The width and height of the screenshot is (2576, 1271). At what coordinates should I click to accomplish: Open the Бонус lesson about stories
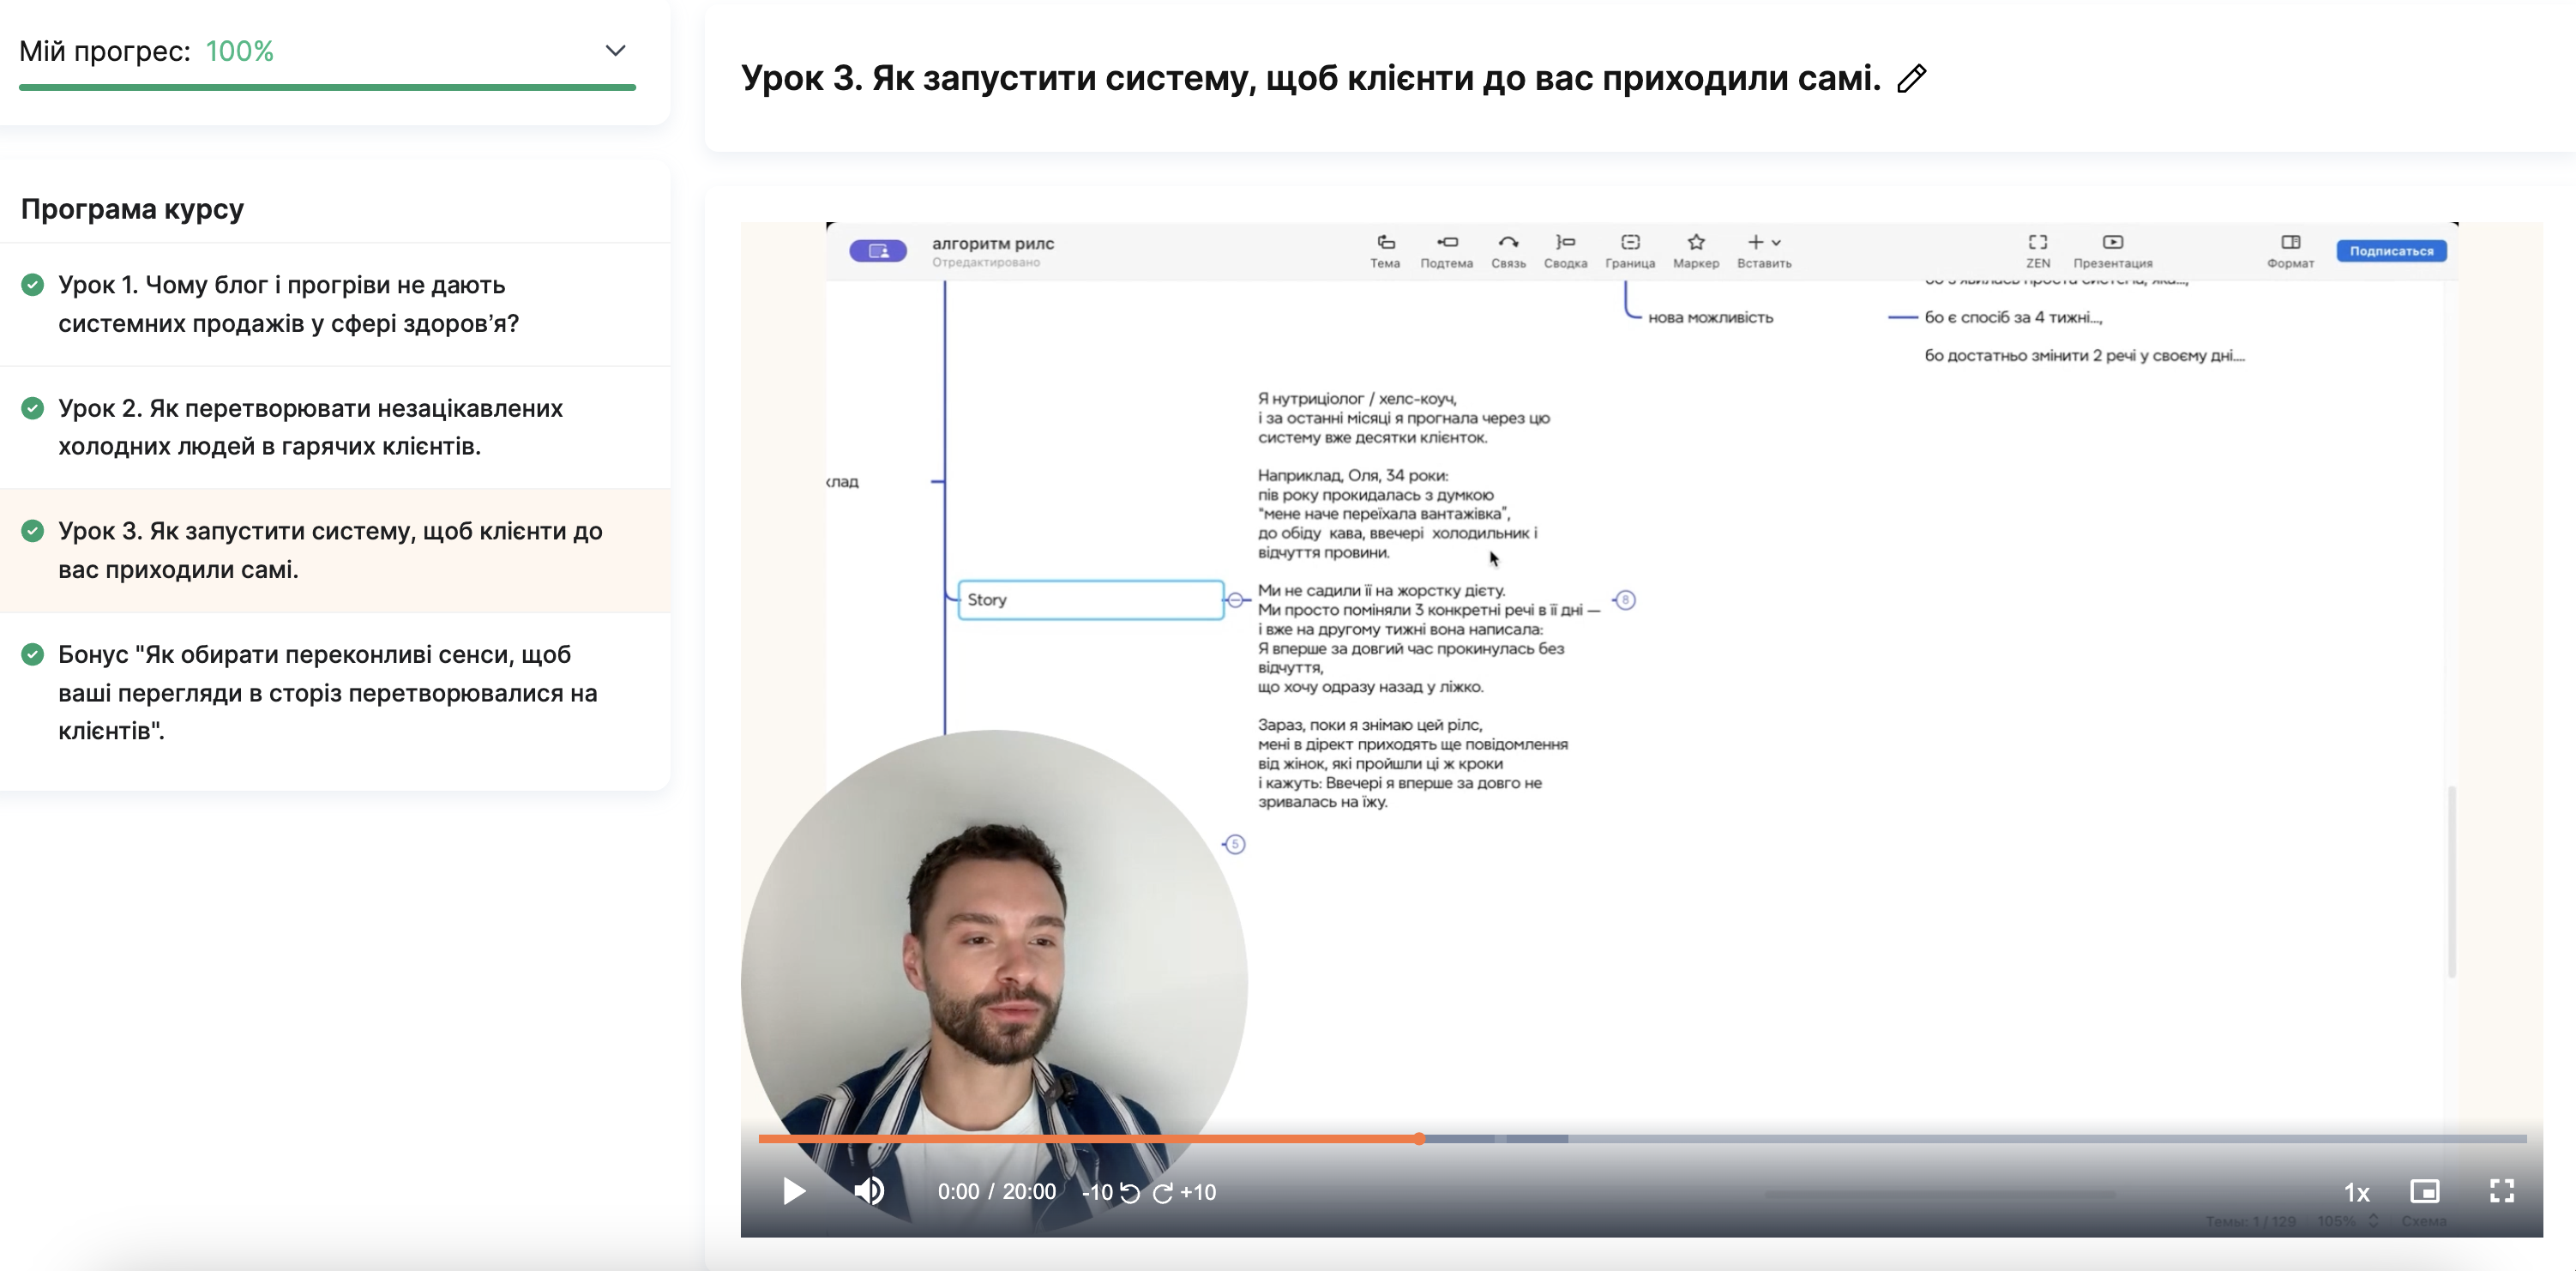pos(327,692)
